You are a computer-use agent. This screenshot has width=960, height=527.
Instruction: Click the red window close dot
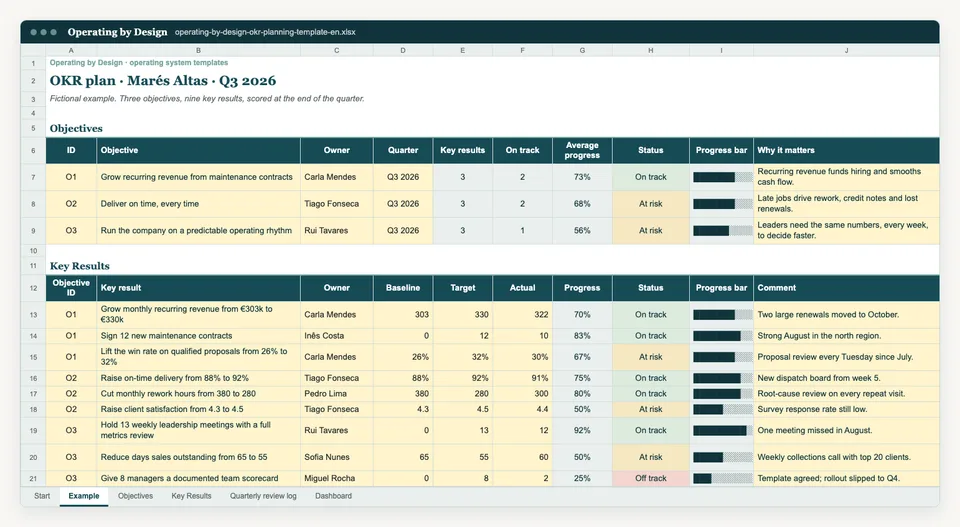[34, 32]
